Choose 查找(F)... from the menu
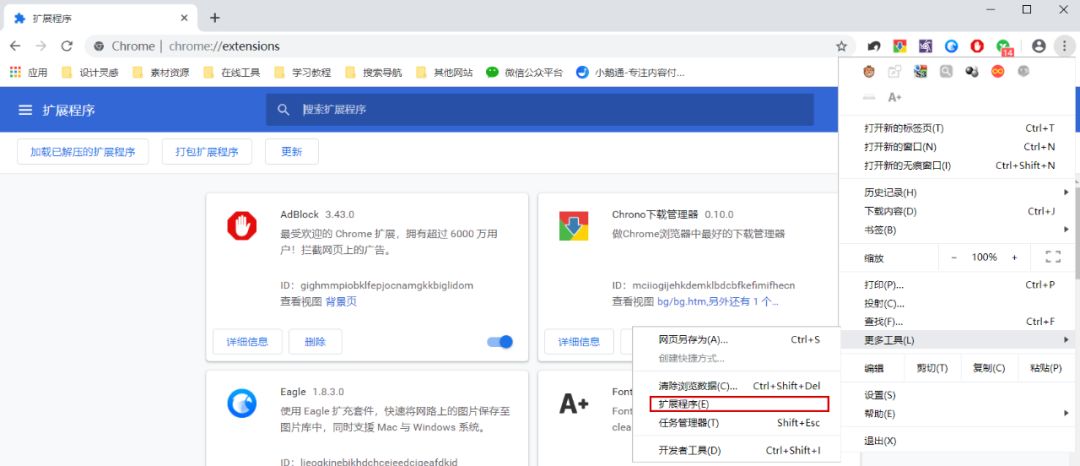 (x=957, y=321)
